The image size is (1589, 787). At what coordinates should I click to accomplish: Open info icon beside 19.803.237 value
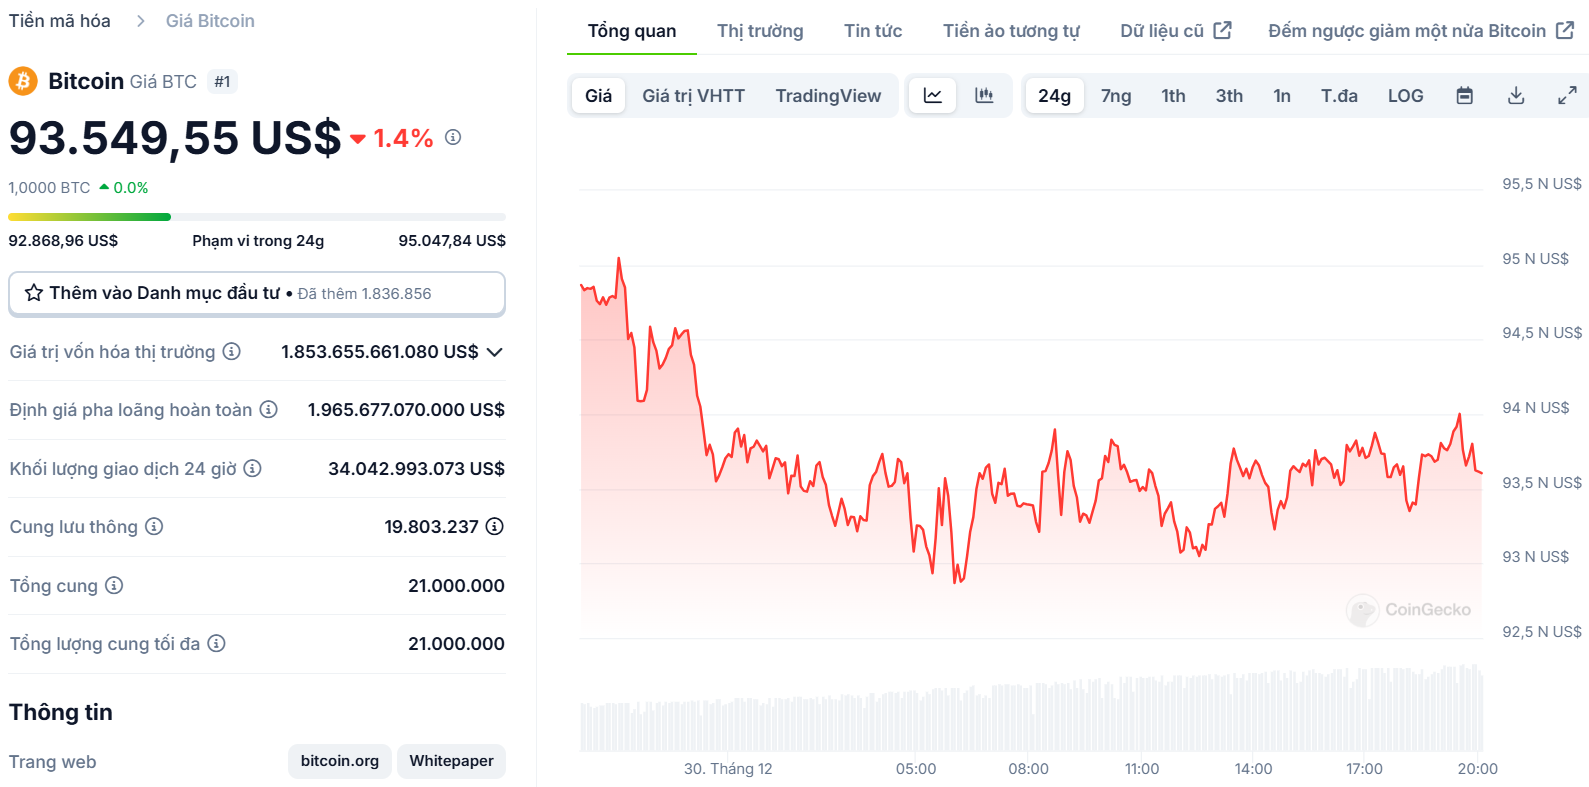[x=494, y=526]
